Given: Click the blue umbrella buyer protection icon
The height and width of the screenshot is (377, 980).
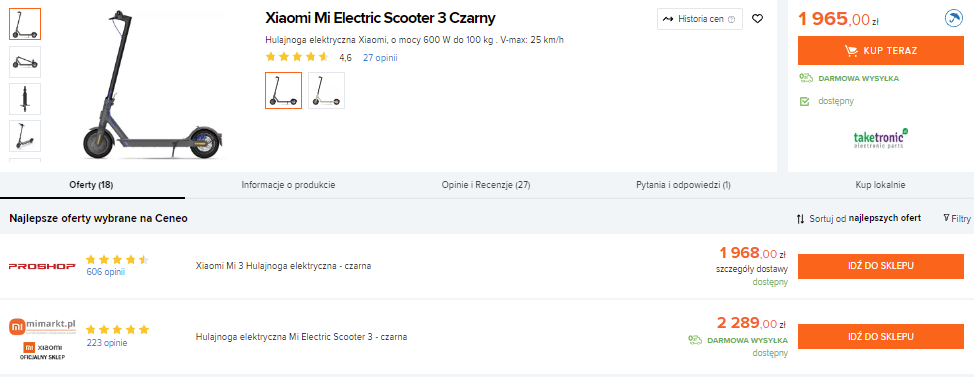Looking at the screenshot, I should click(954, 19).
